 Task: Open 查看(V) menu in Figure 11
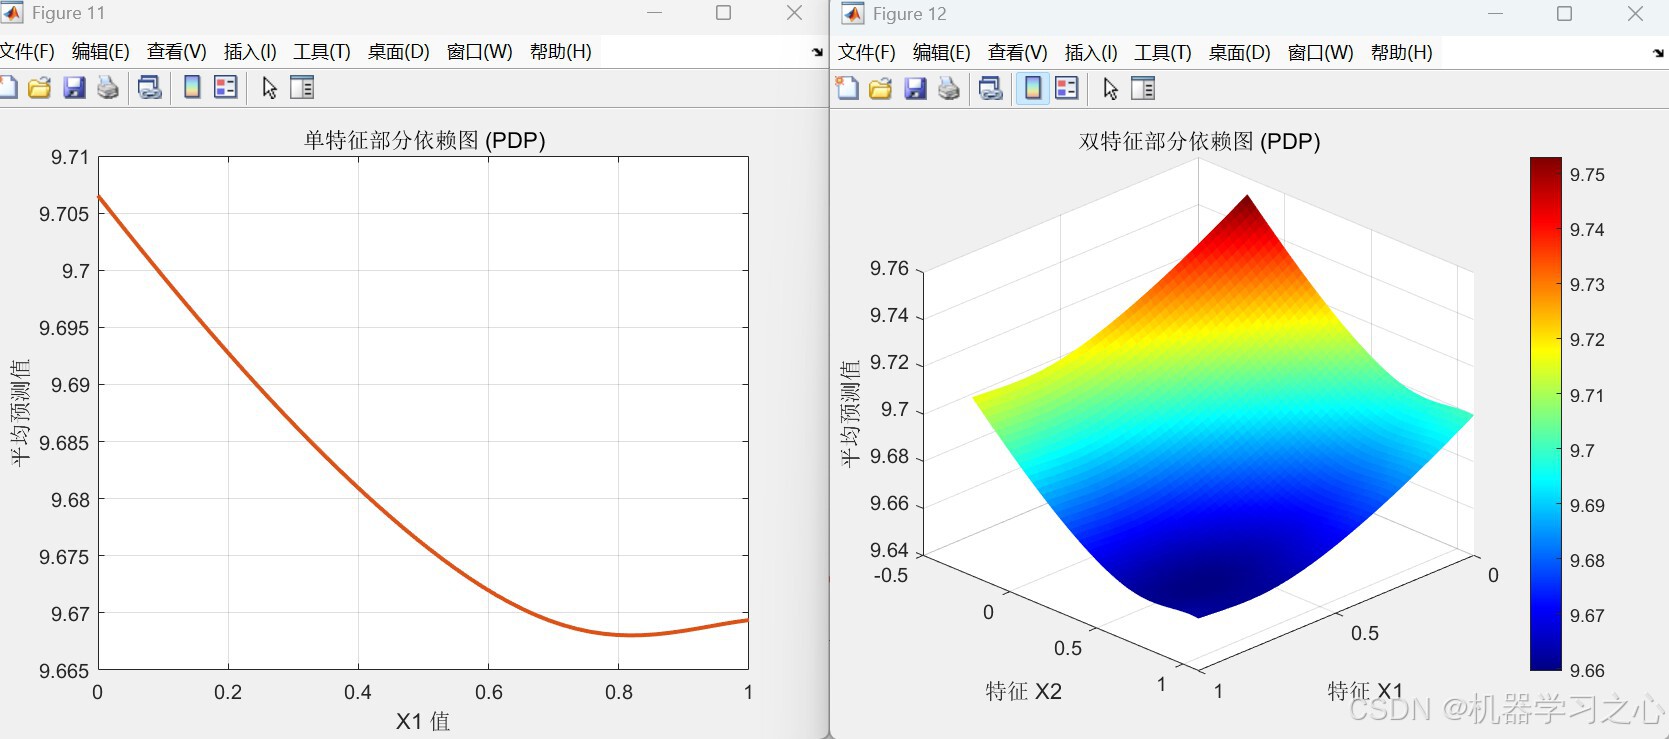point(177,52)
